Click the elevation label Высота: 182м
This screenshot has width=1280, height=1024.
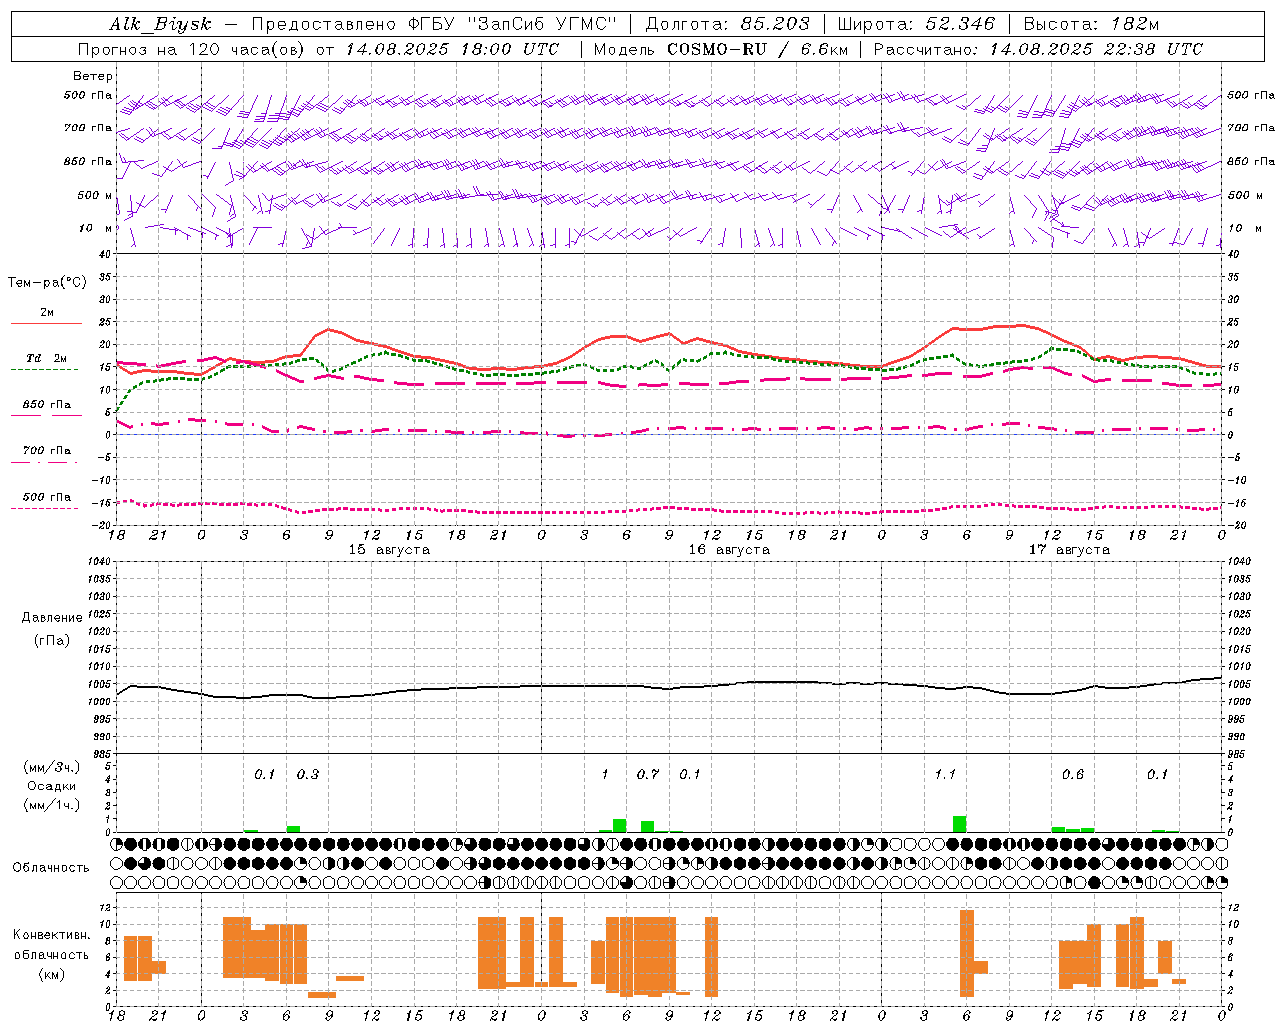(1091, 24)
